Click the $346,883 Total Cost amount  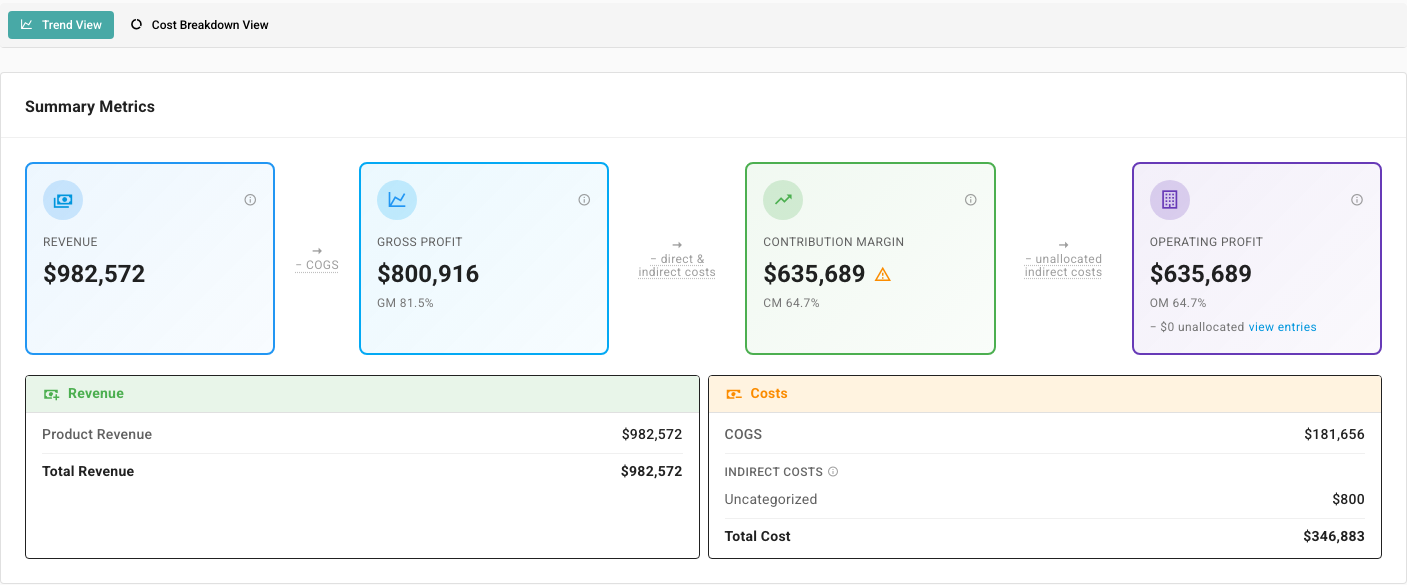[1334, 536]
